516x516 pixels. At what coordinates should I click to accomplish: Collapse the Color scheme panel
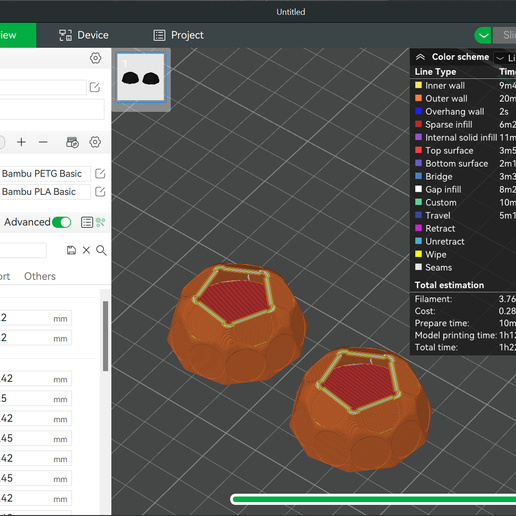pos(420,57)
